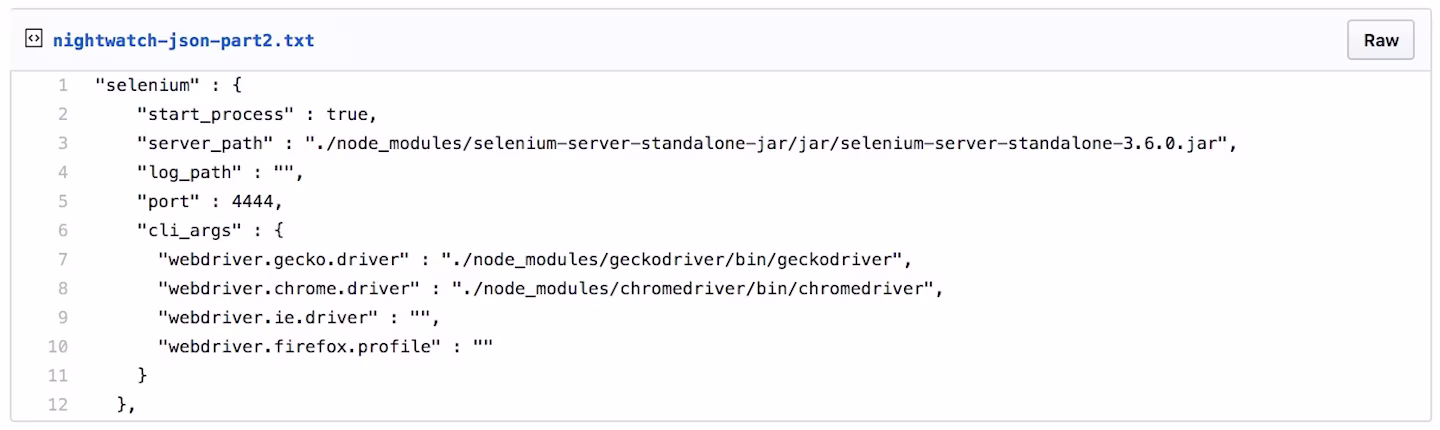This screenshot has width=1440, height=430.
Task: Click the geckodriver path string
Action: click(673, 260)
